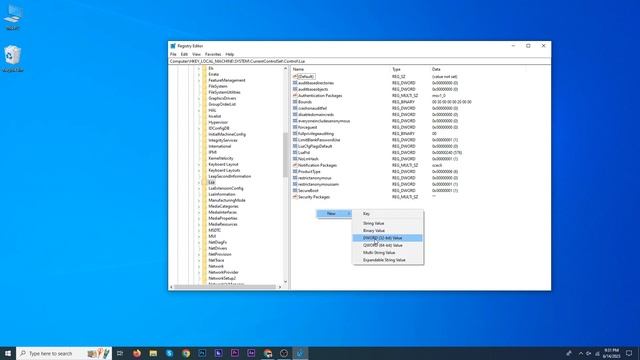Select the fullprivilegeauditing value name

[316, 134]
